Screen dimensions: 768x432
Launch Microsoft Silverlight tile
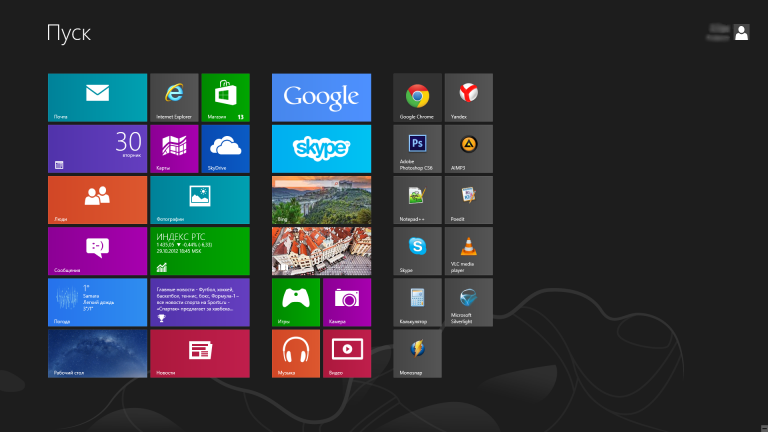coord(469,302)
